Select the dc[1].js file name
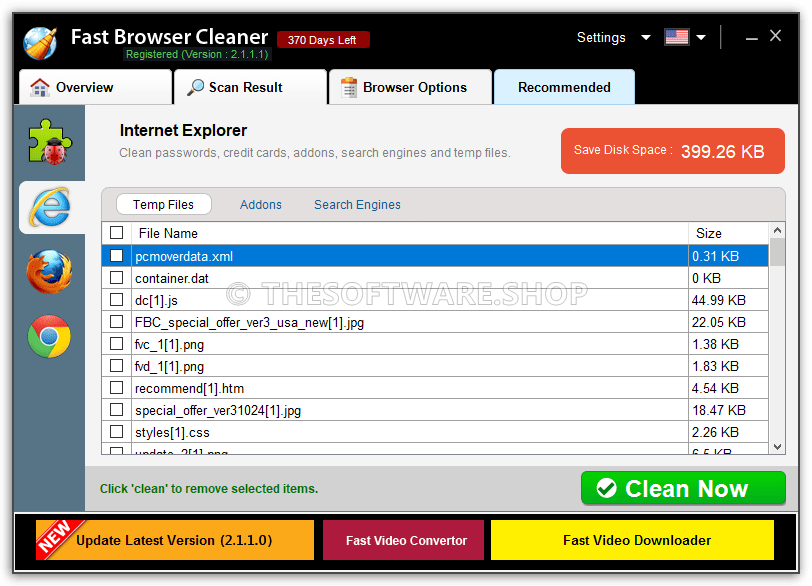This screenshot has height=586, width=812. point(156,300)
